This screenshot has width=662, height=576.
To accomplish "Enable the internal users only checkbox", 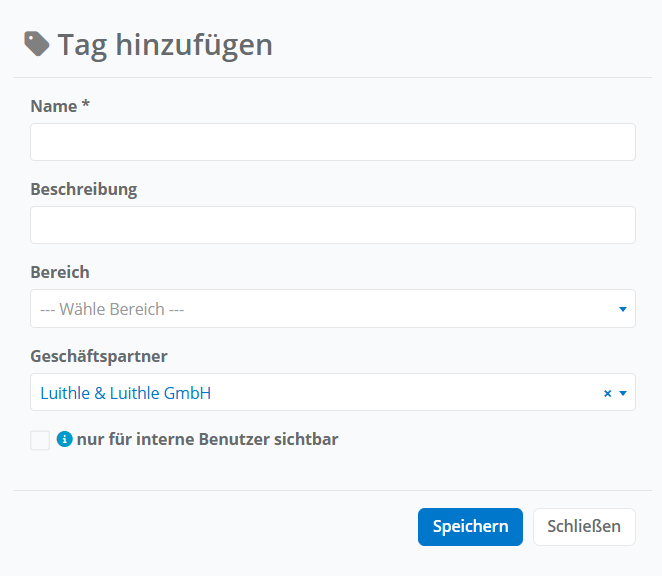I will [40, 440].
